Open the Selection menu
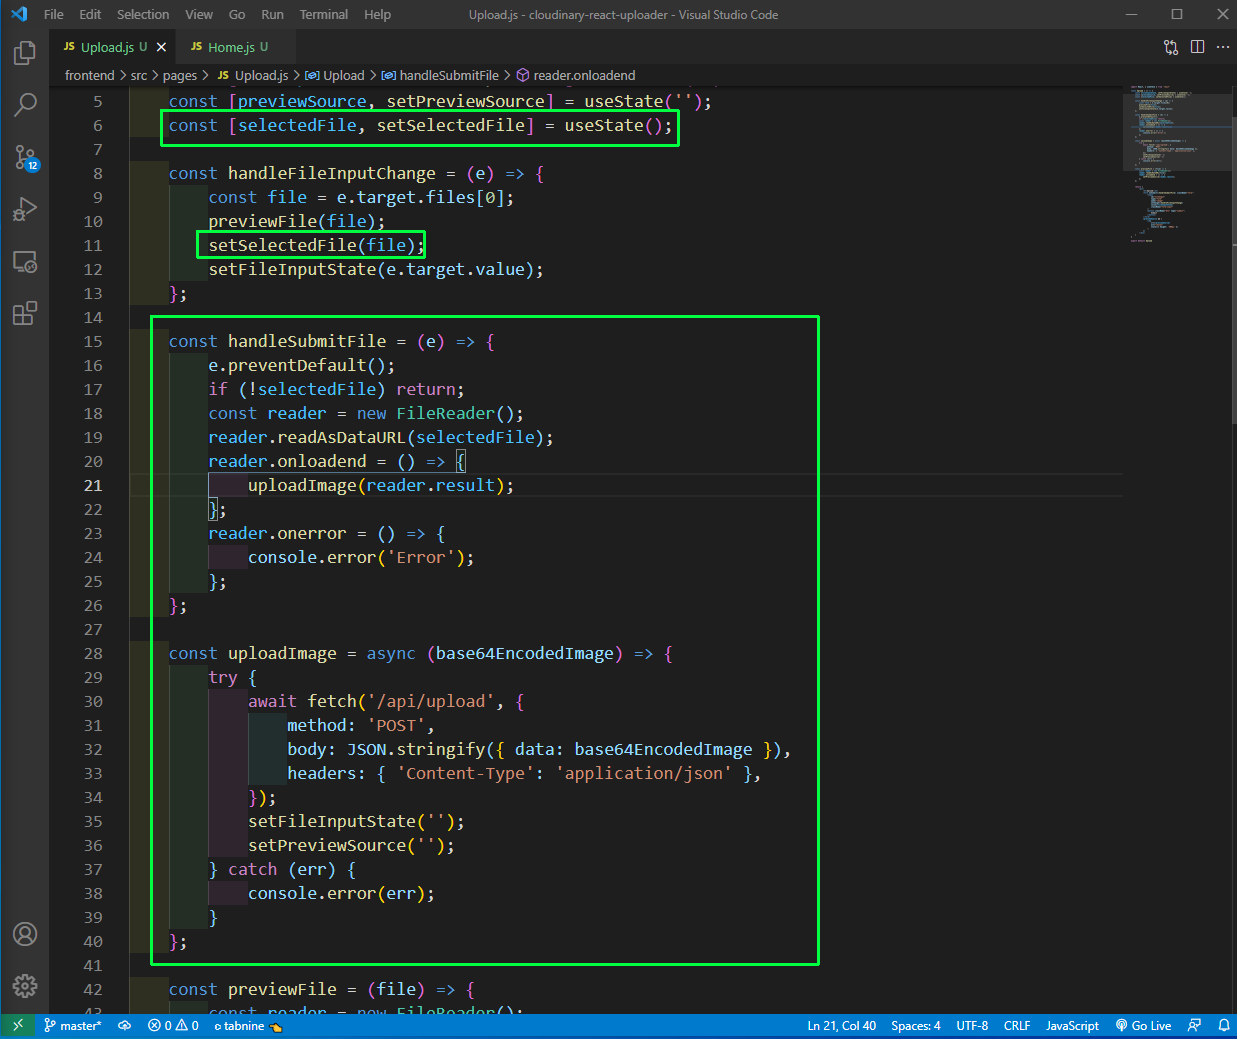Image resolution: width=1237 pixels, height=1039 pixels. 143,14
